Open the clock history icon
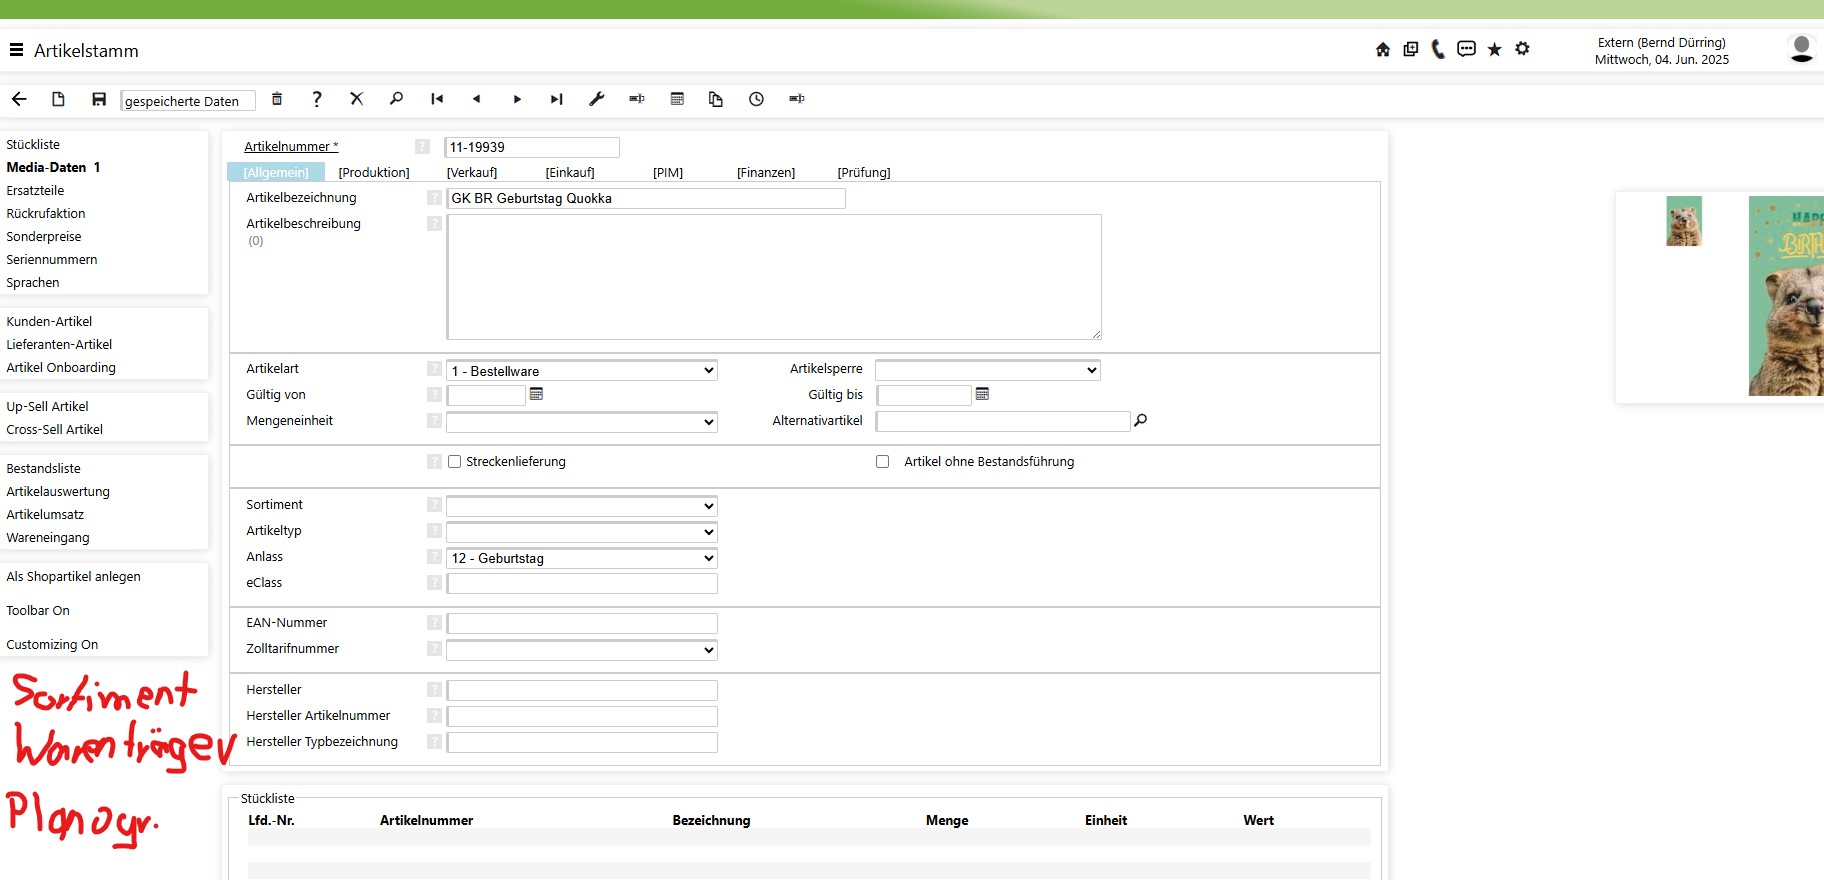This screenshot has height=880, width=1824. click(756, 99)
